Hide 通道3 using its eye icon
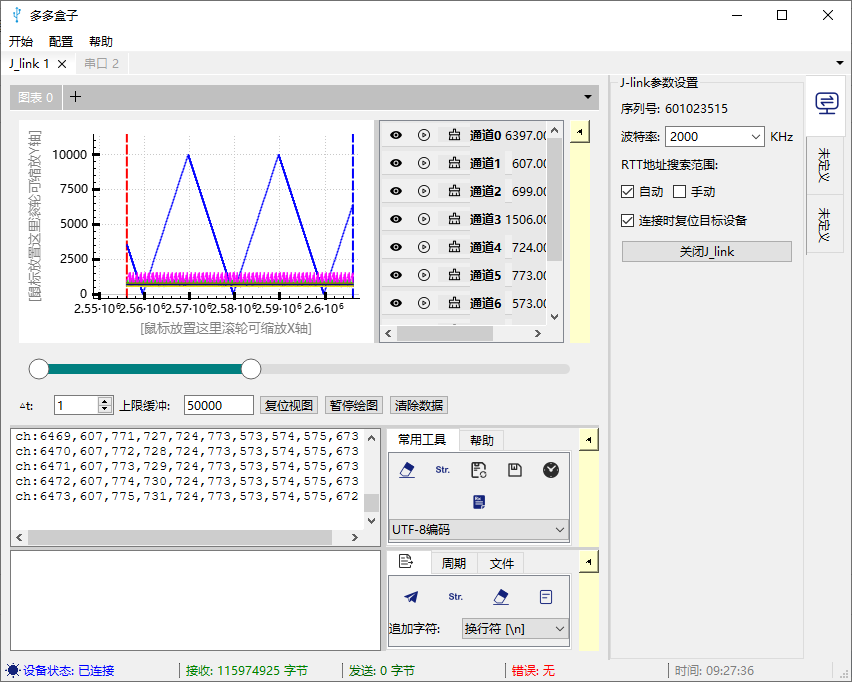The height and width of the screenshot is (682, 852). coord(396,219)
